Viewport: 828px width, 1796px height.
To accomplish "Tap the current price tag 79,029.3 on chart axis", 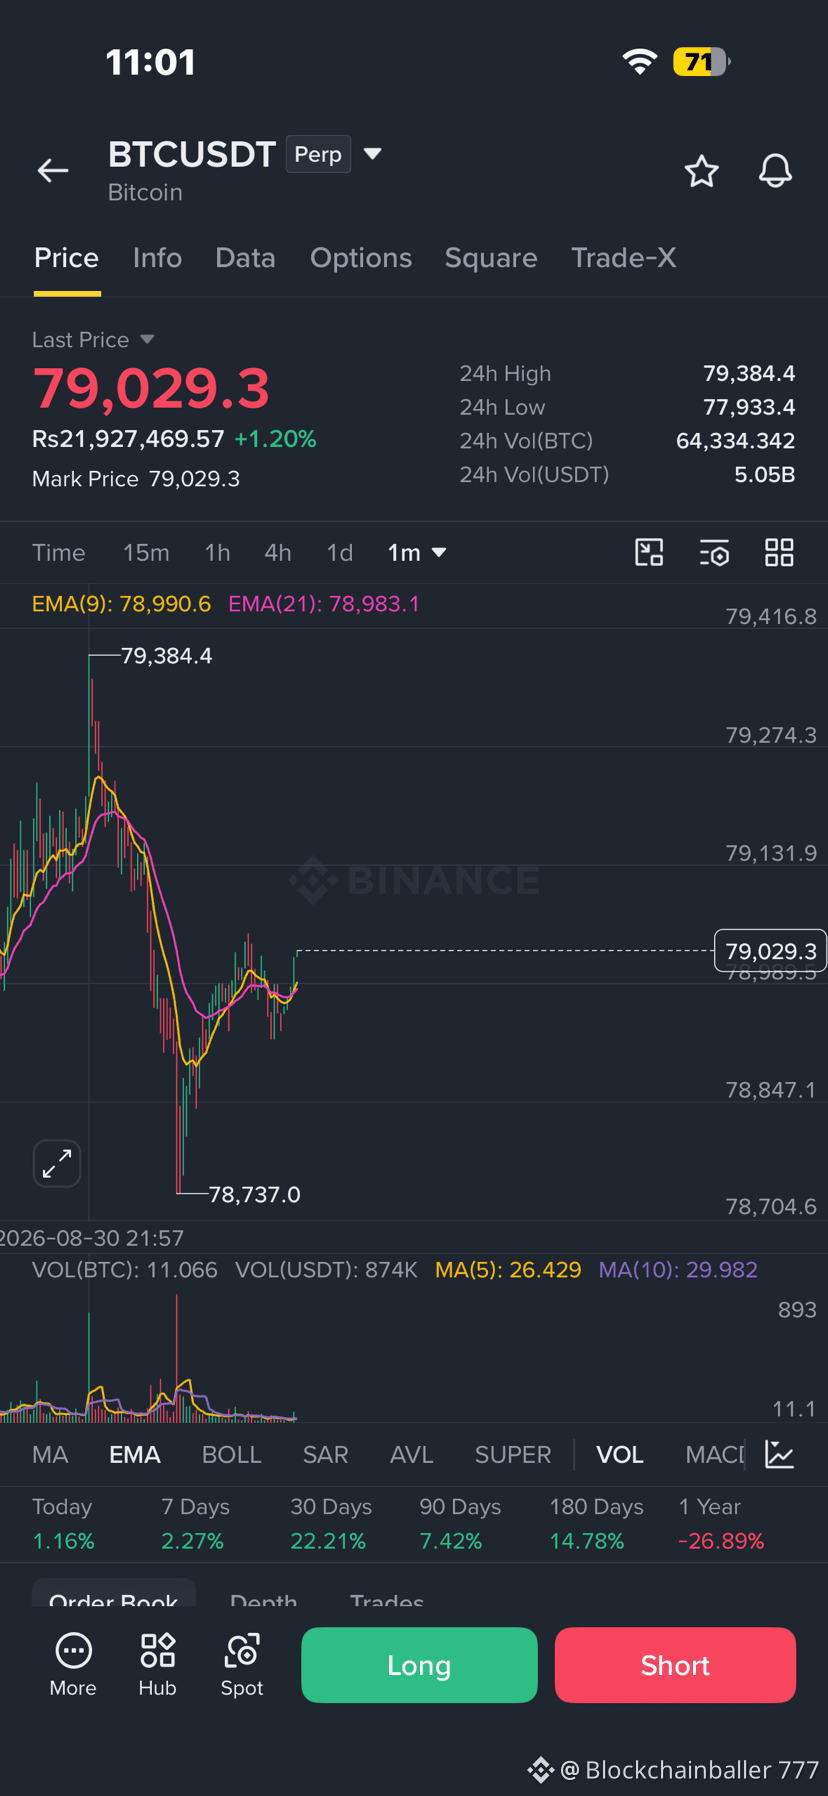I will pyautogui.click(x=771, y=951).
